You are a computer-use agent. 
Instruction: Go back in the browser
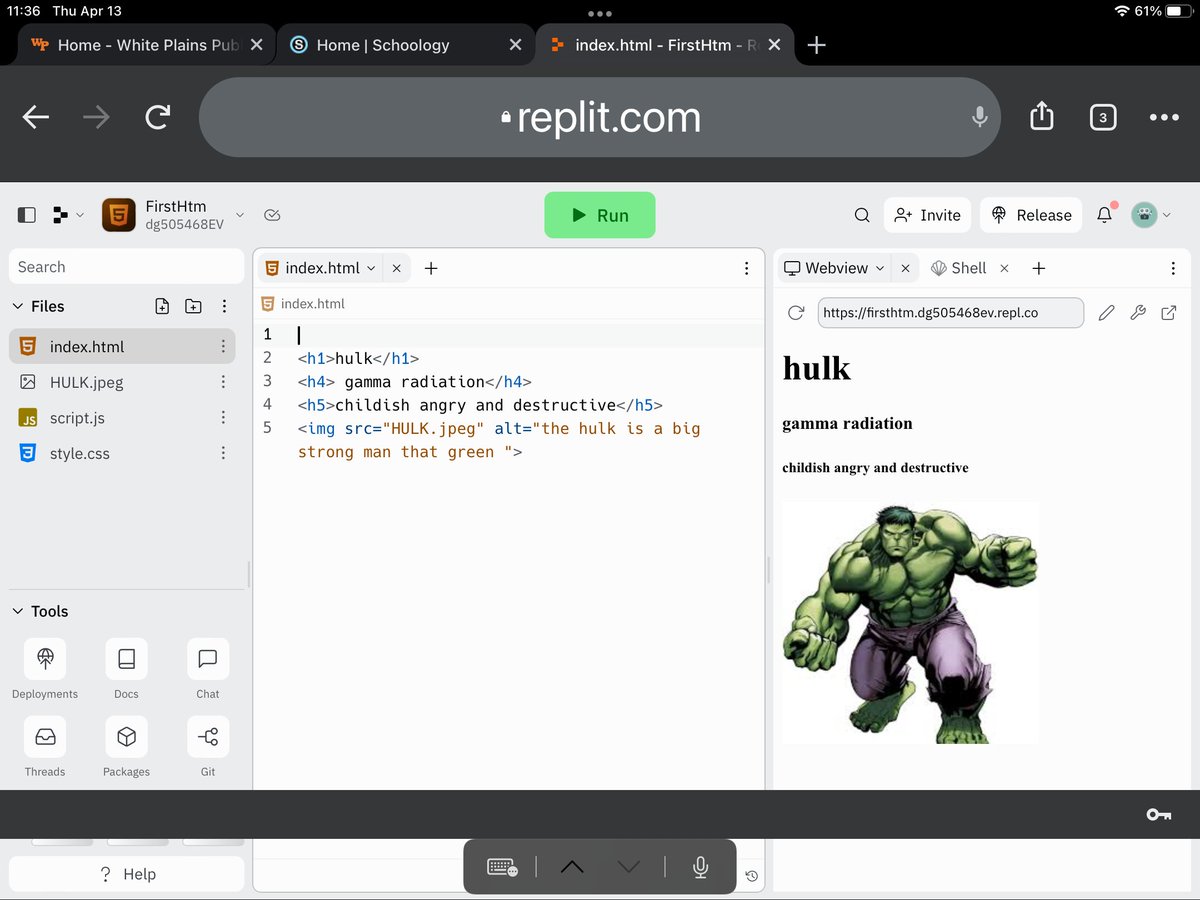[36, 117]
